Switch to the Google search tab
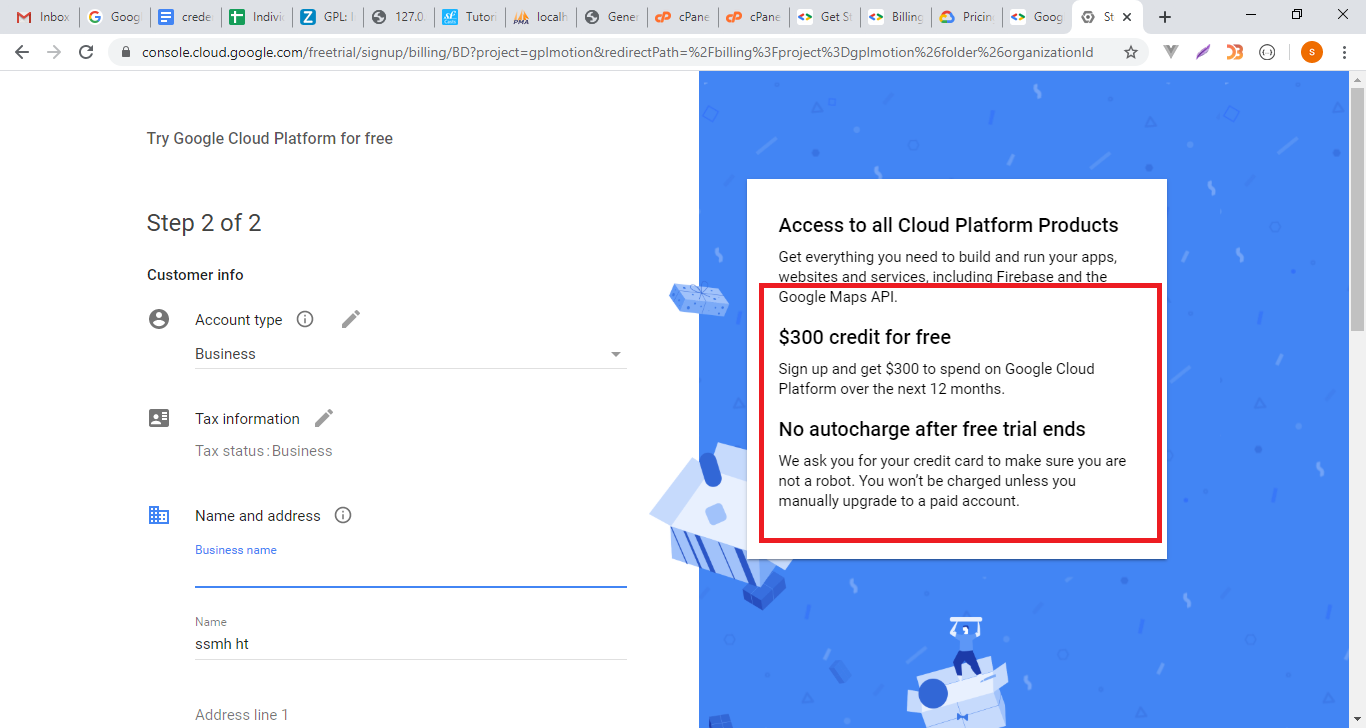1366x728 pixels. [113, 17]
